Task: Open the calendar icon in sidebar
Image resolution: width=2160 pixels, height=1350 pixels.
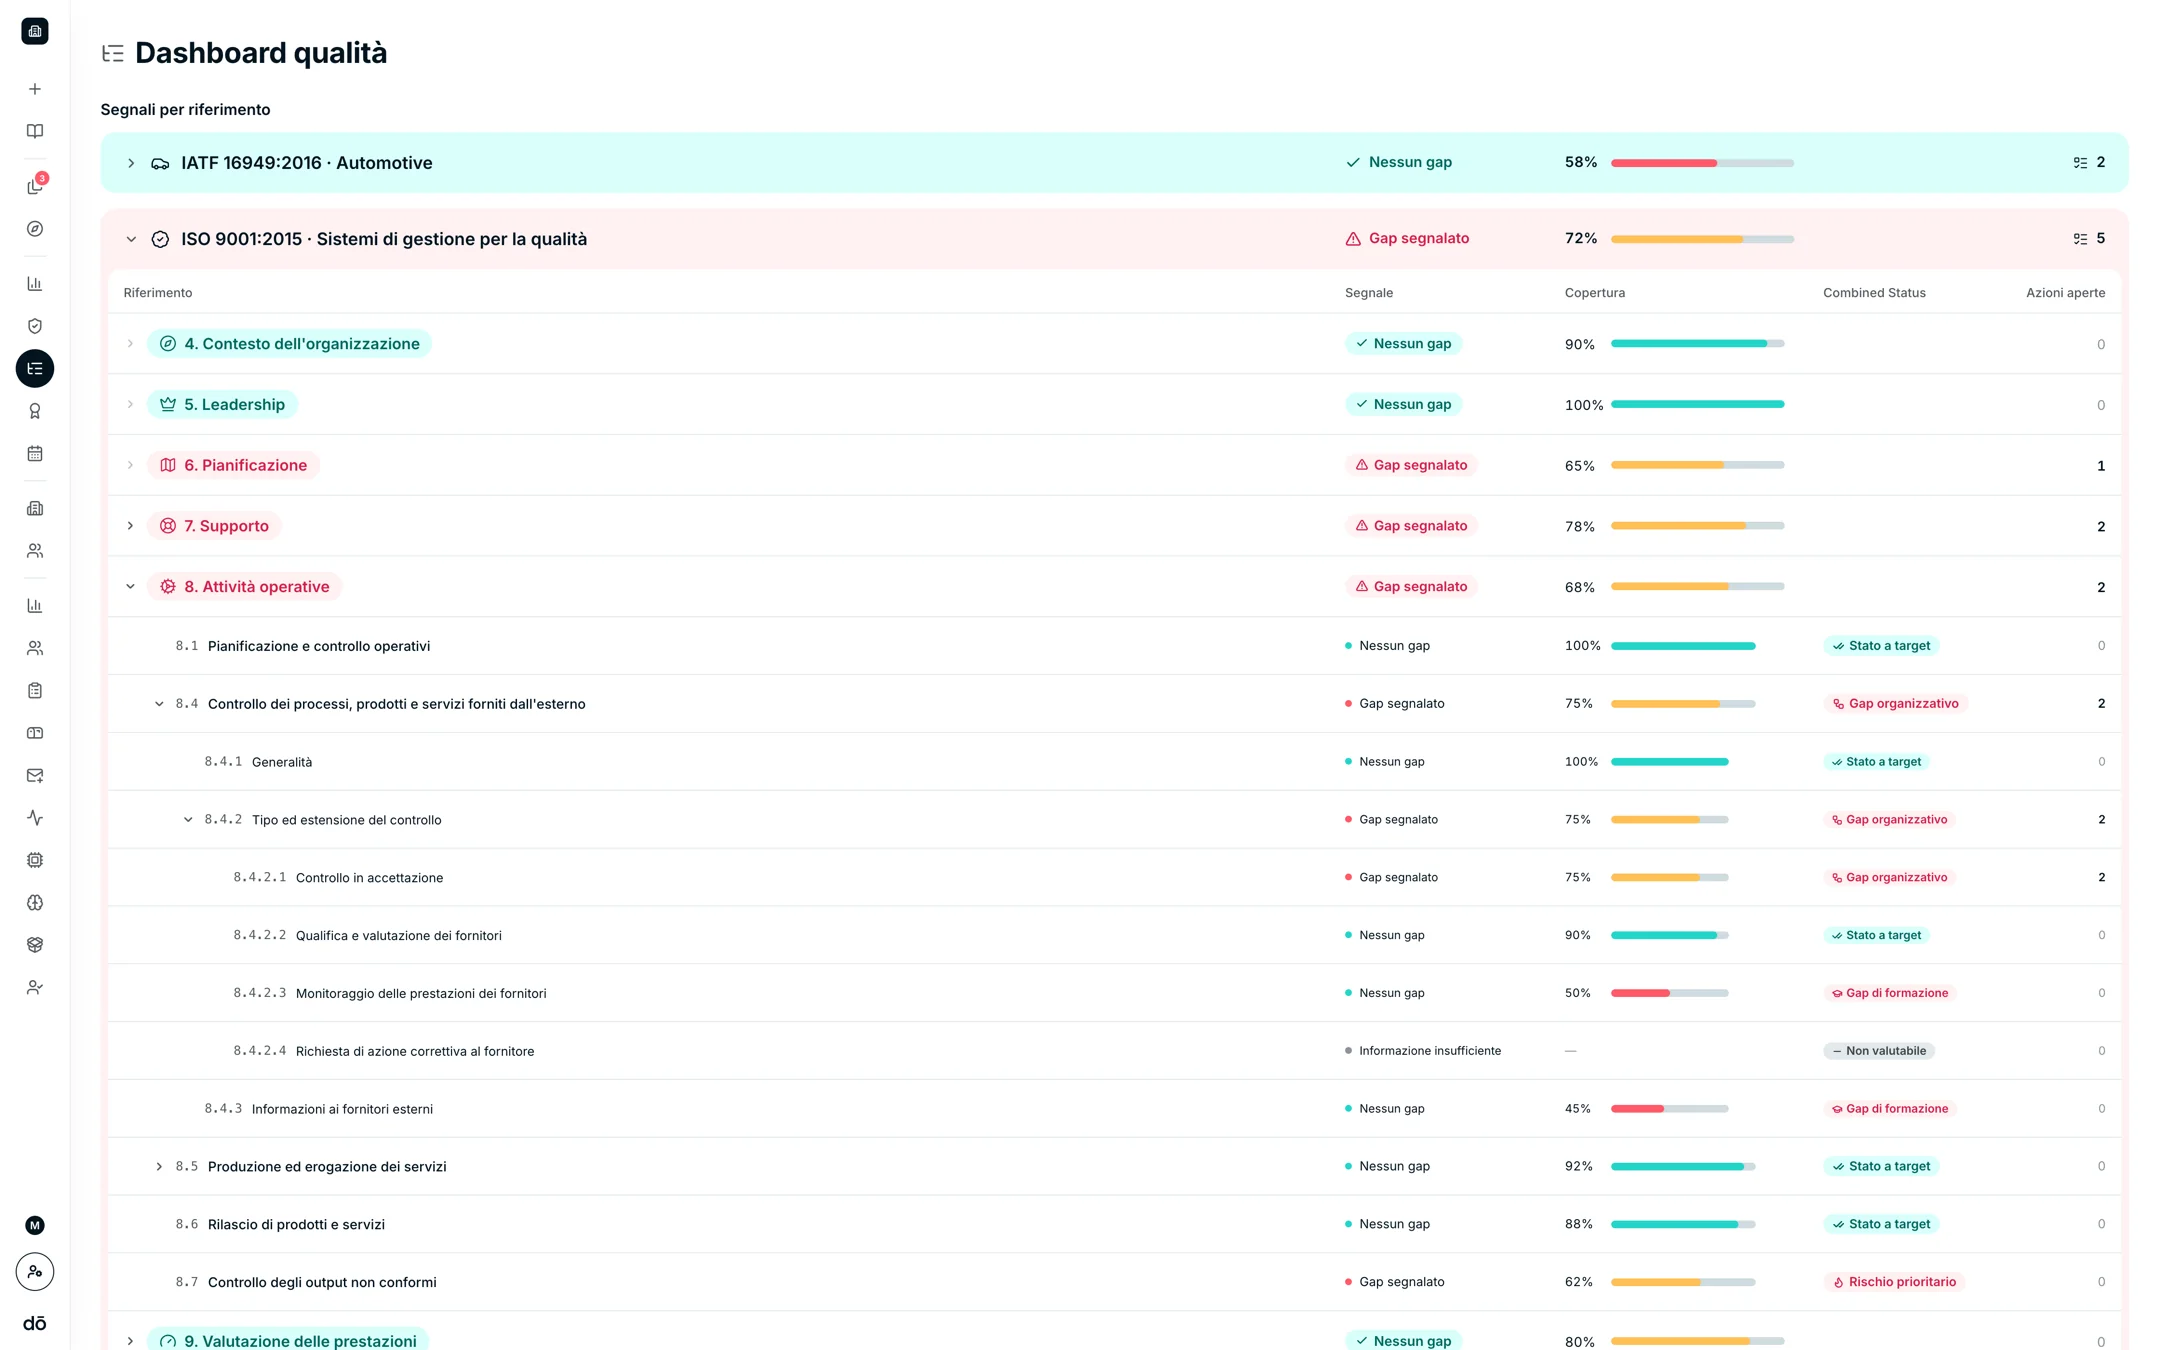Action: [35, 454]
